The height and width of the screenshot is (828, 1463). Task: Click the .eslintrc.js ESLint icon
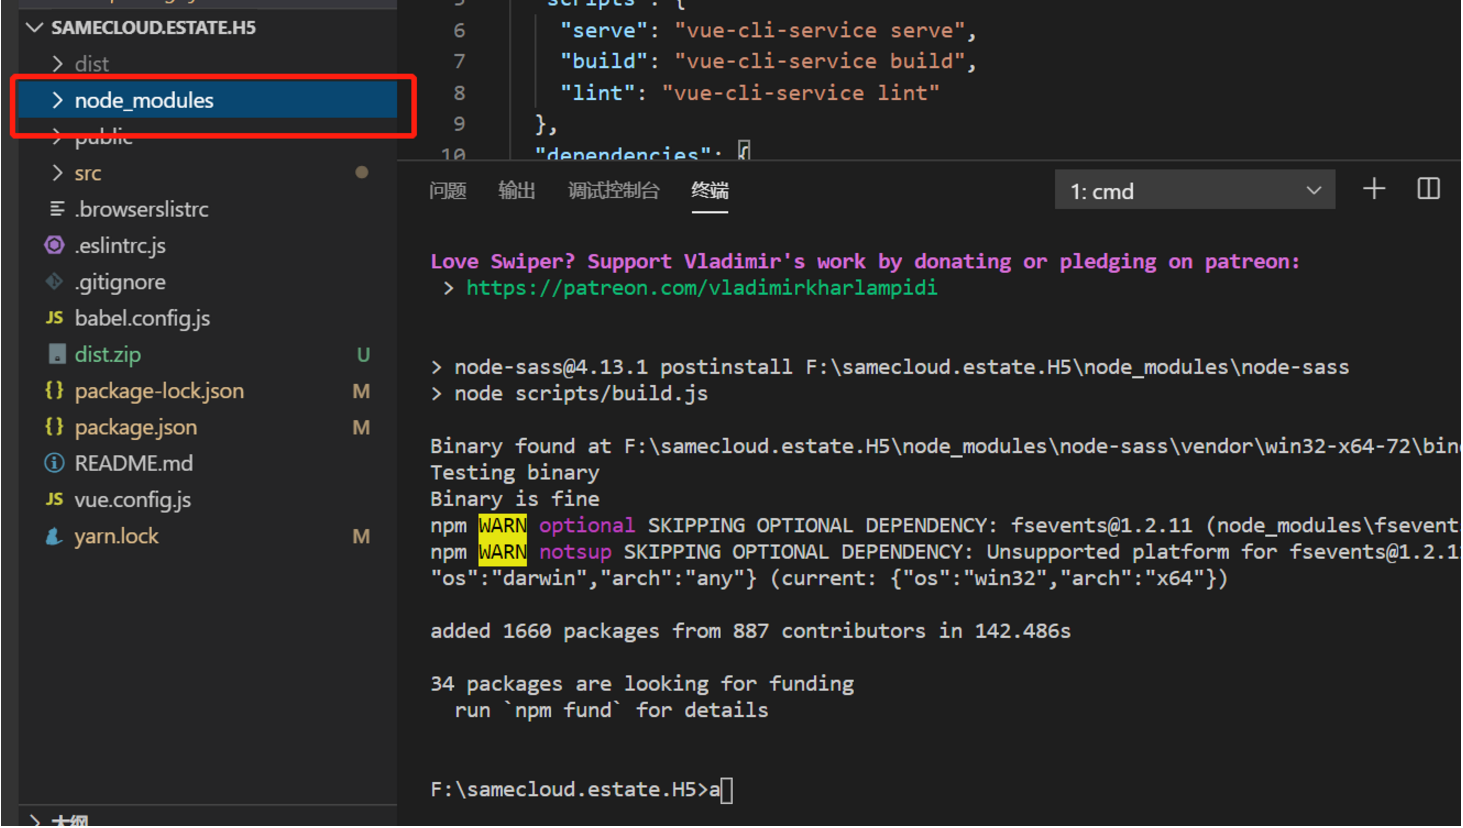tap(55, 245)
